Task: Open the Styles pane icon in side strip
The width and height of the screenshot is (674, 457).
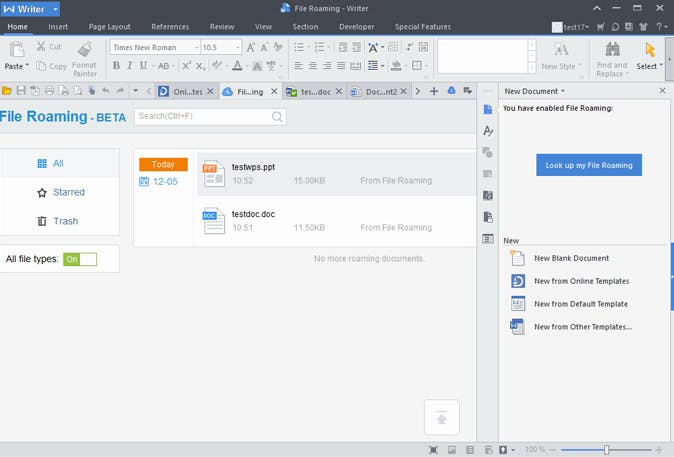Action: [x=487, y=131]
